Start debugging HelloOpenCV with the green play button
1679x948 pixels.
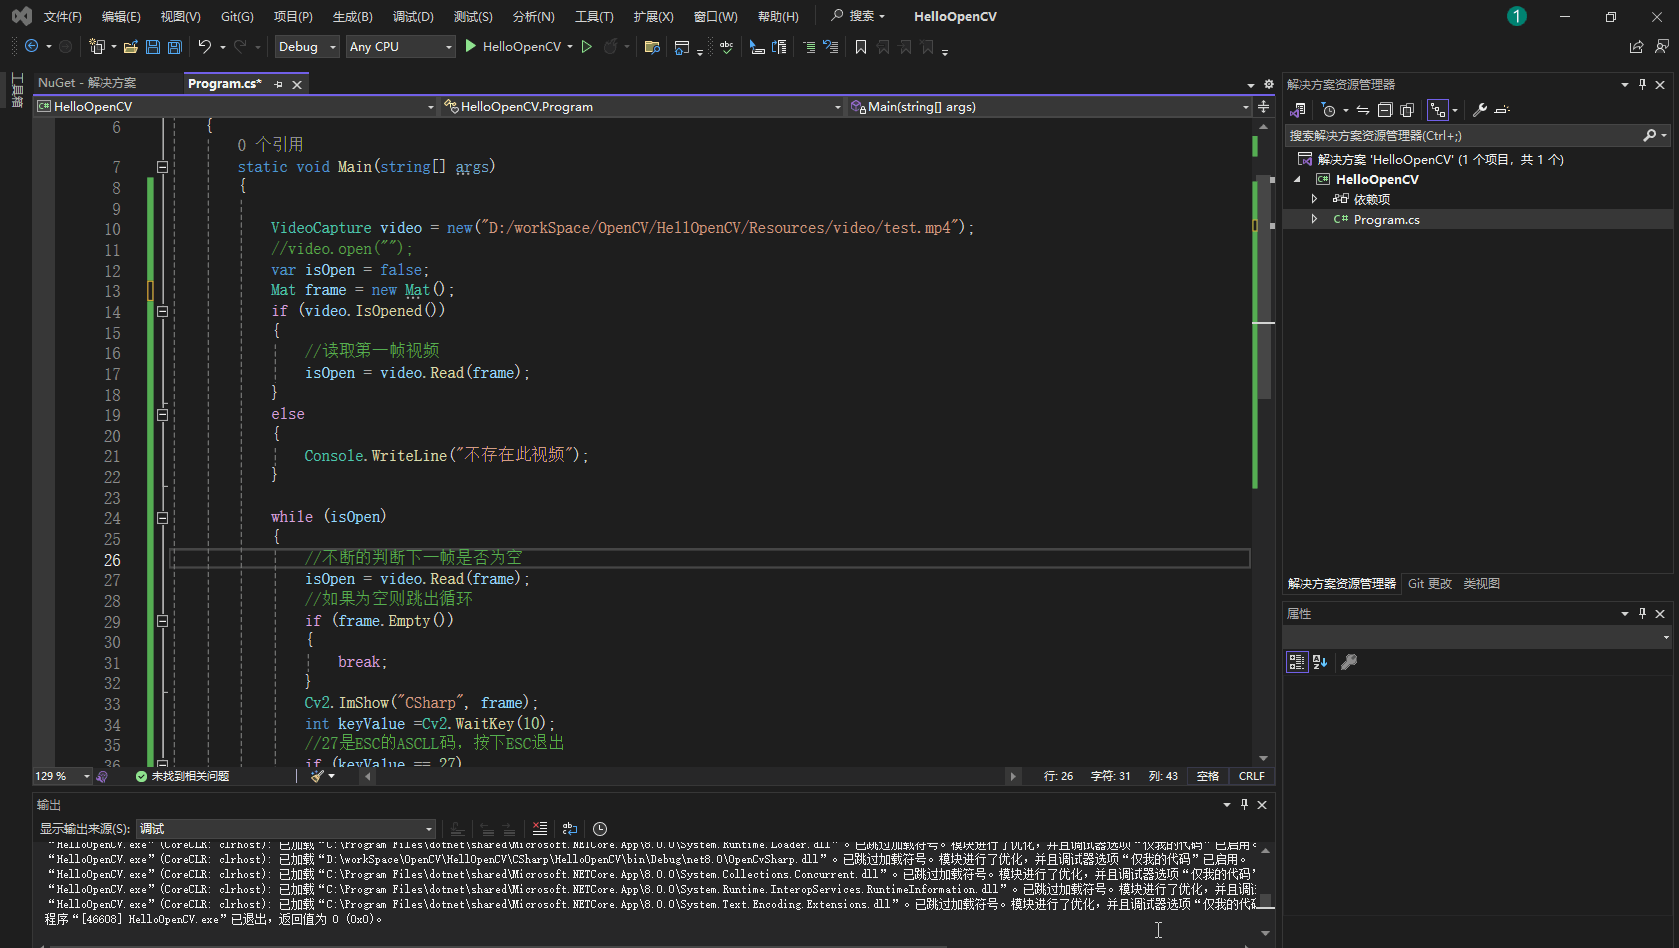(471, 46)
